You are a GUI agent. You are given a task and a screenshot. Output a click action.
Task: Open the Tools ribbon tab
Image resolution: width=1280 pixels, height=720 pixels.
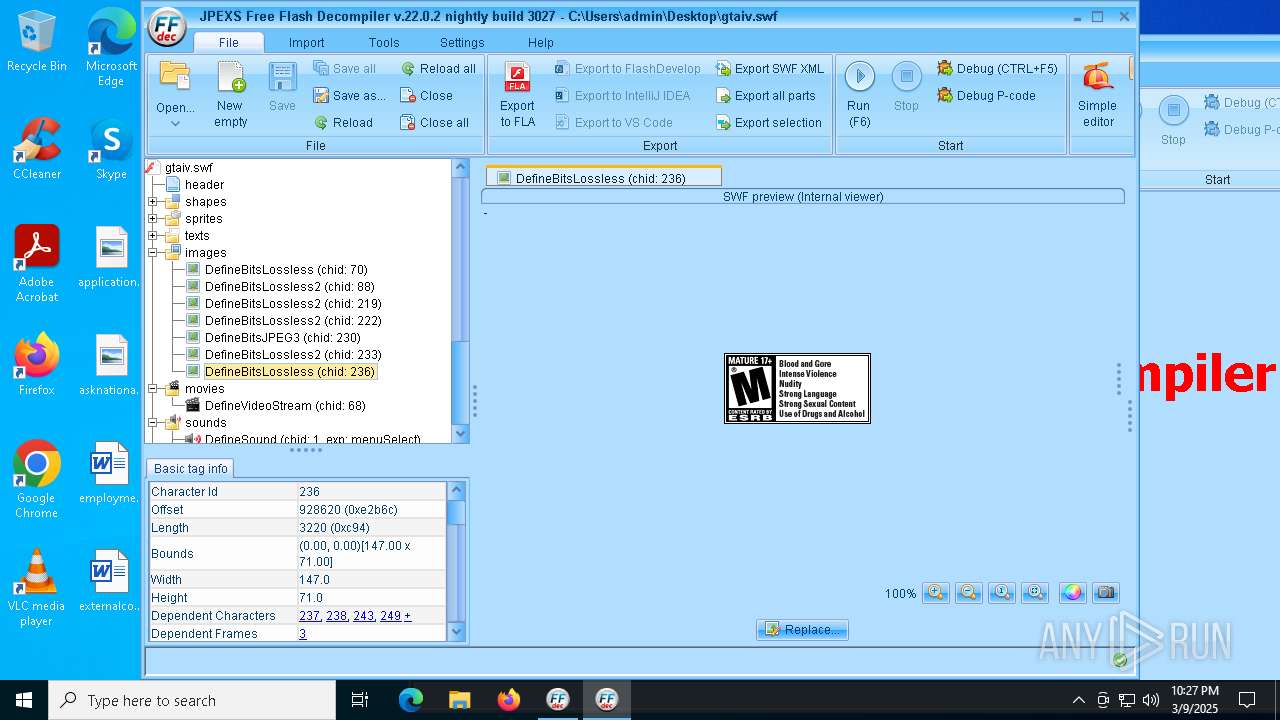[x=384, y=43]
